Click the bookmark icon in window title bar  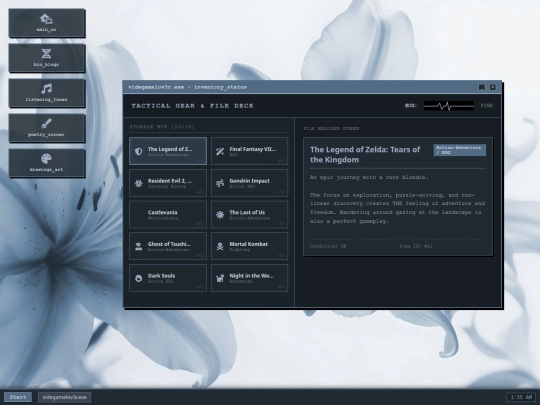[482, 87]
